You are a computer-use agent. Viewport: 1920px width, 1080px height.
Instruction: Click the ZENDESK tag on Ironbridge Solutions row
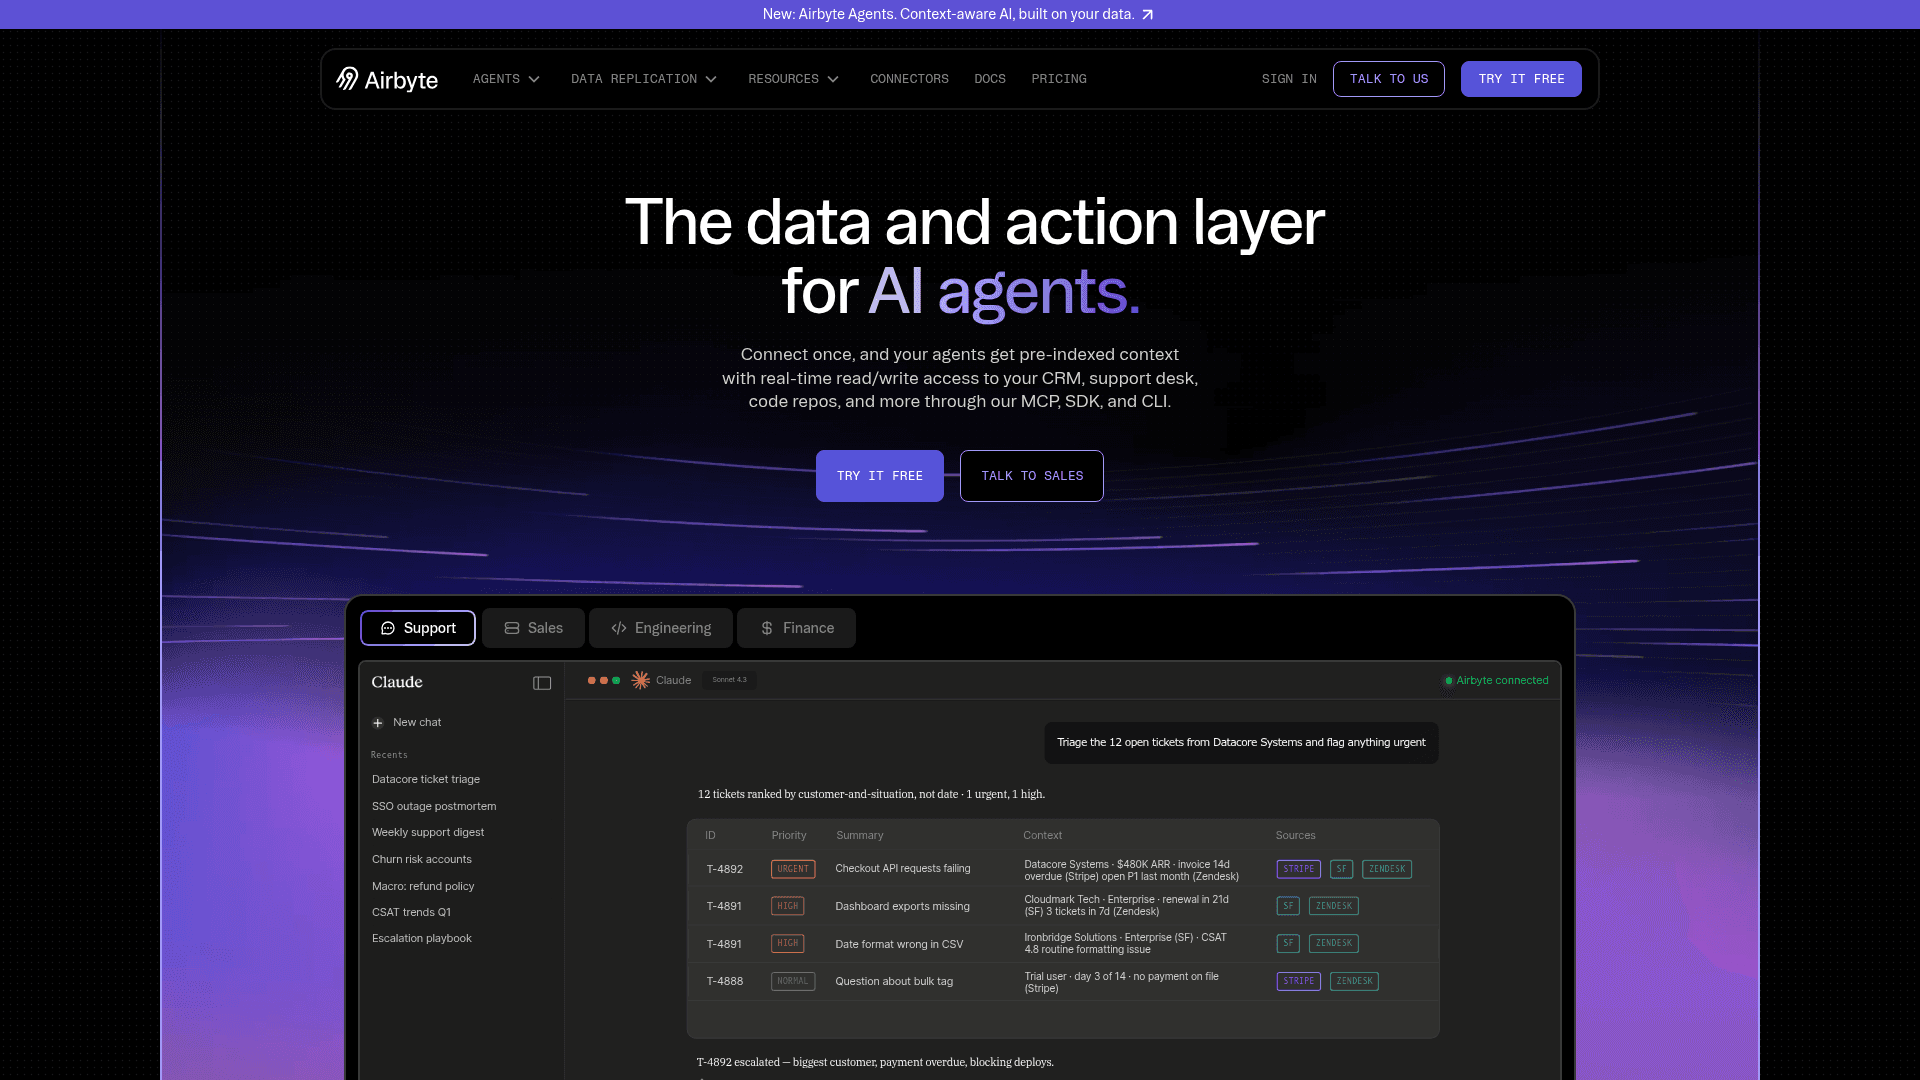(x=1334, y=943)
